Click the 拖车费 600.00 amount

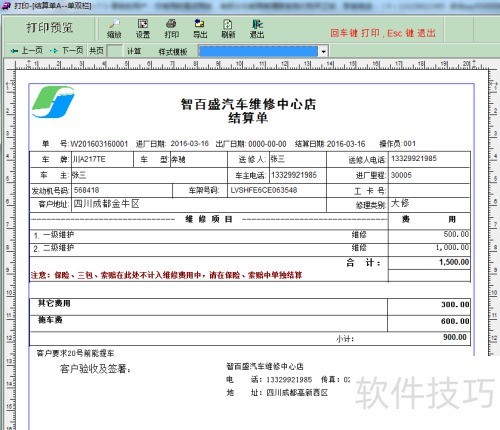[x=455, y=321]
